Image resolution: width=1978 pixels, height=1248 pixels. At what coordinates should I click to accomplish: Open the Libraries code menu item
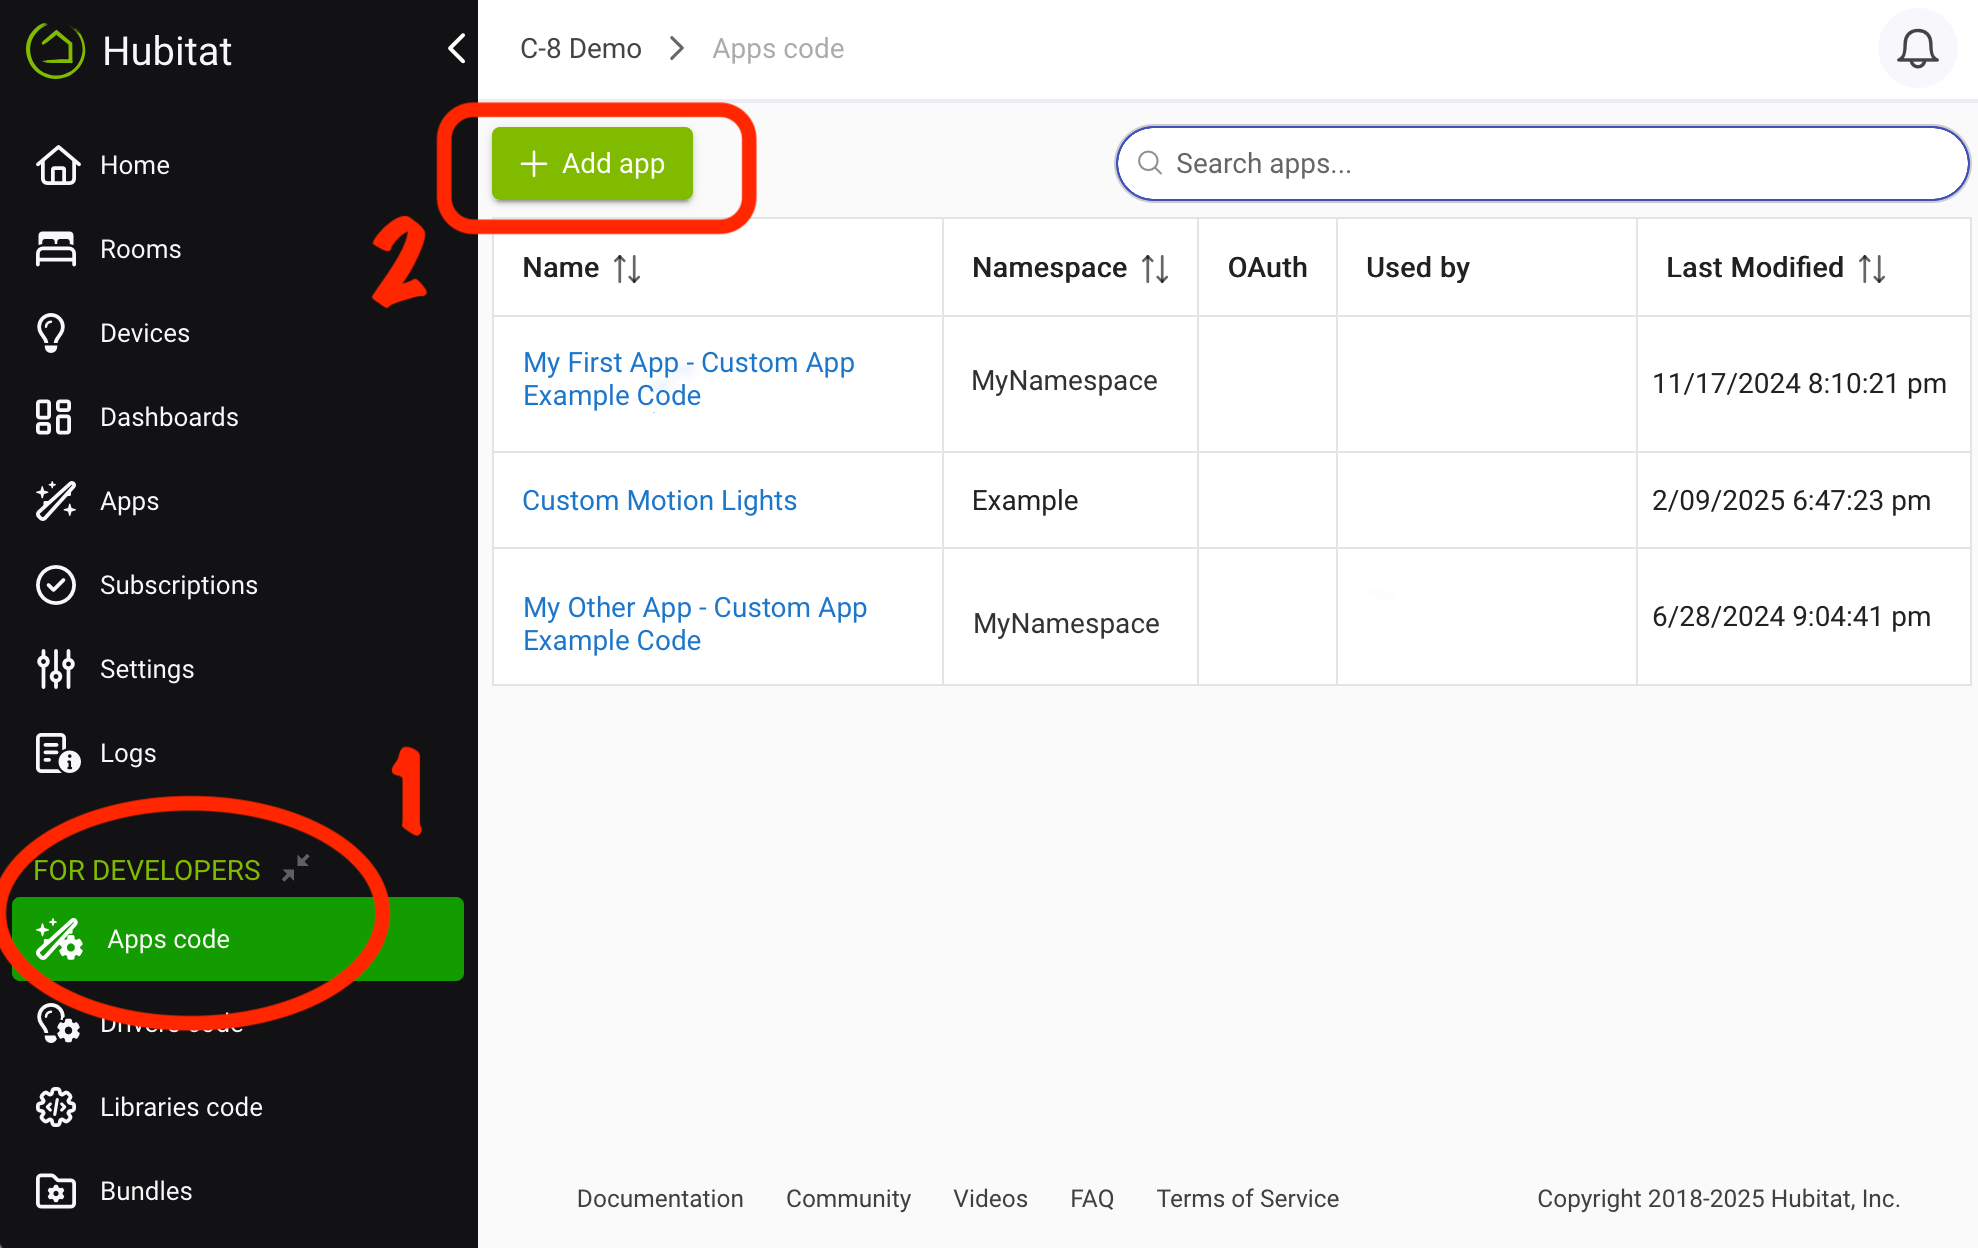click(x=239, y=1107)
